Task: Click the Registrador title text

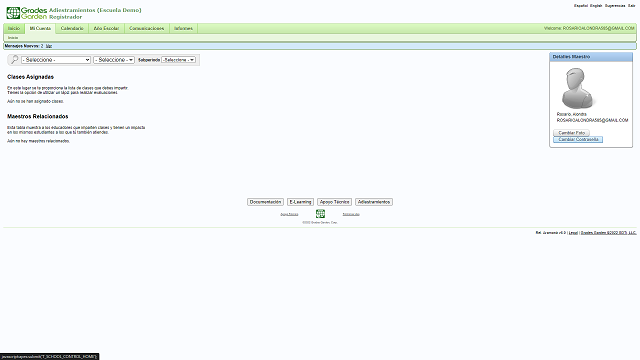Action: point(66,17)
